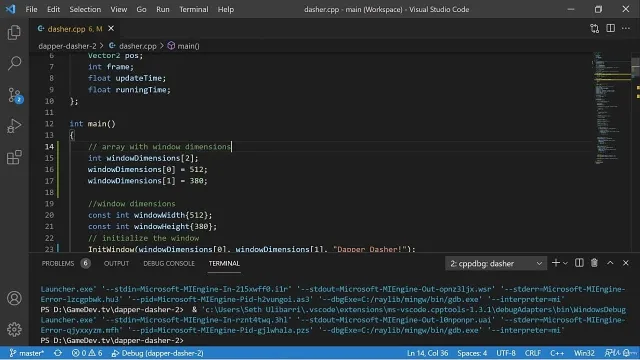
Task: Restore down the VS Code window
Action: pos(598,9)
